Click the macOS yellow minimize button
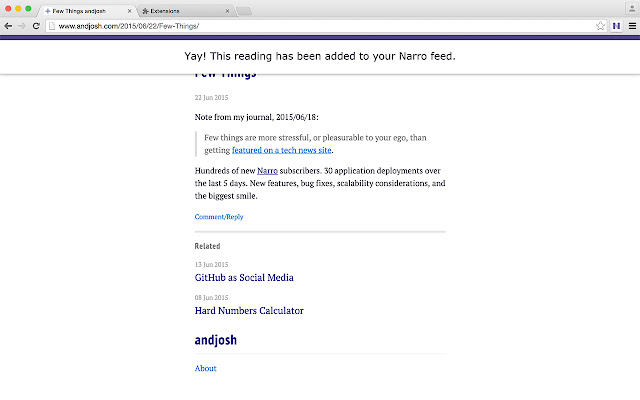The image size is (640, 400). pyautogui.click(x=18, y=9)
